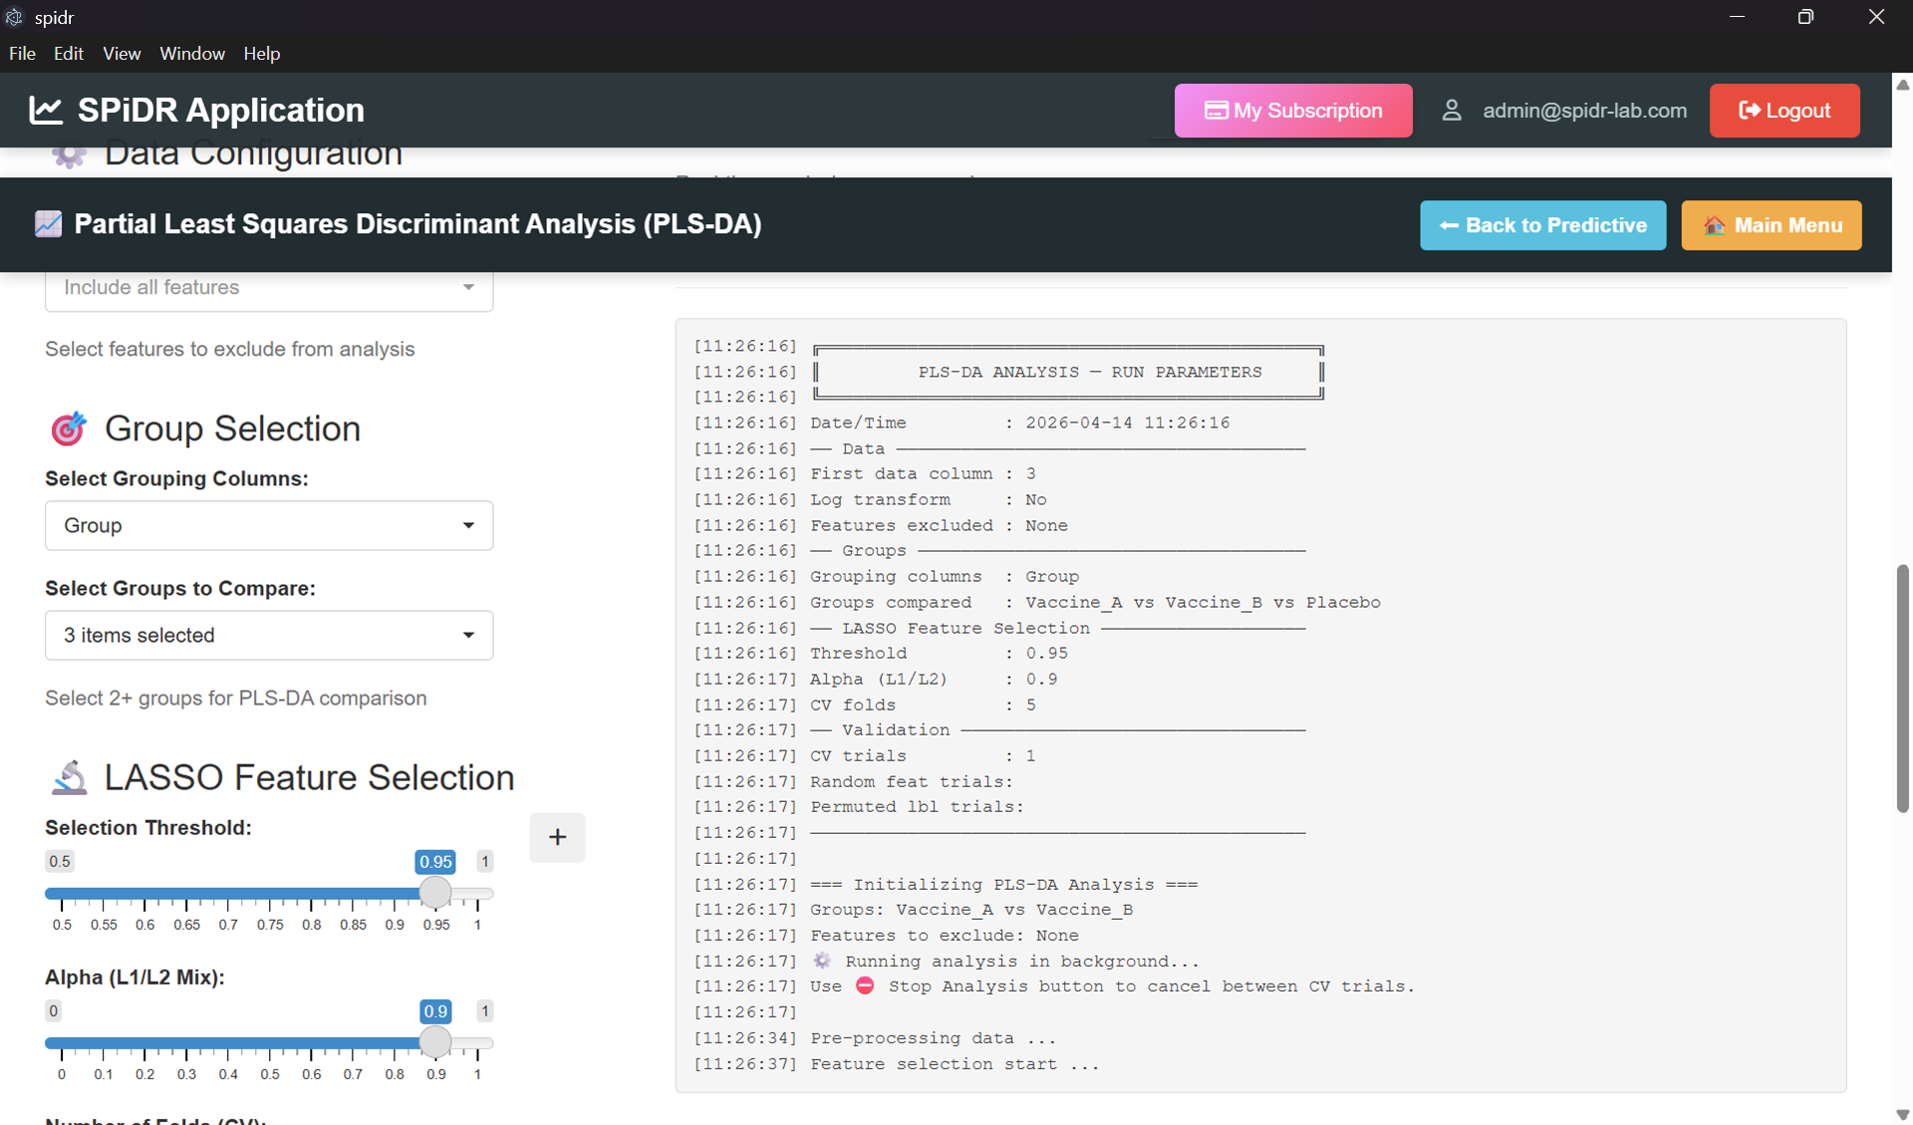1913x1125 pixels.
Task: Go Back to Predictive
Action: point(1542,225)
